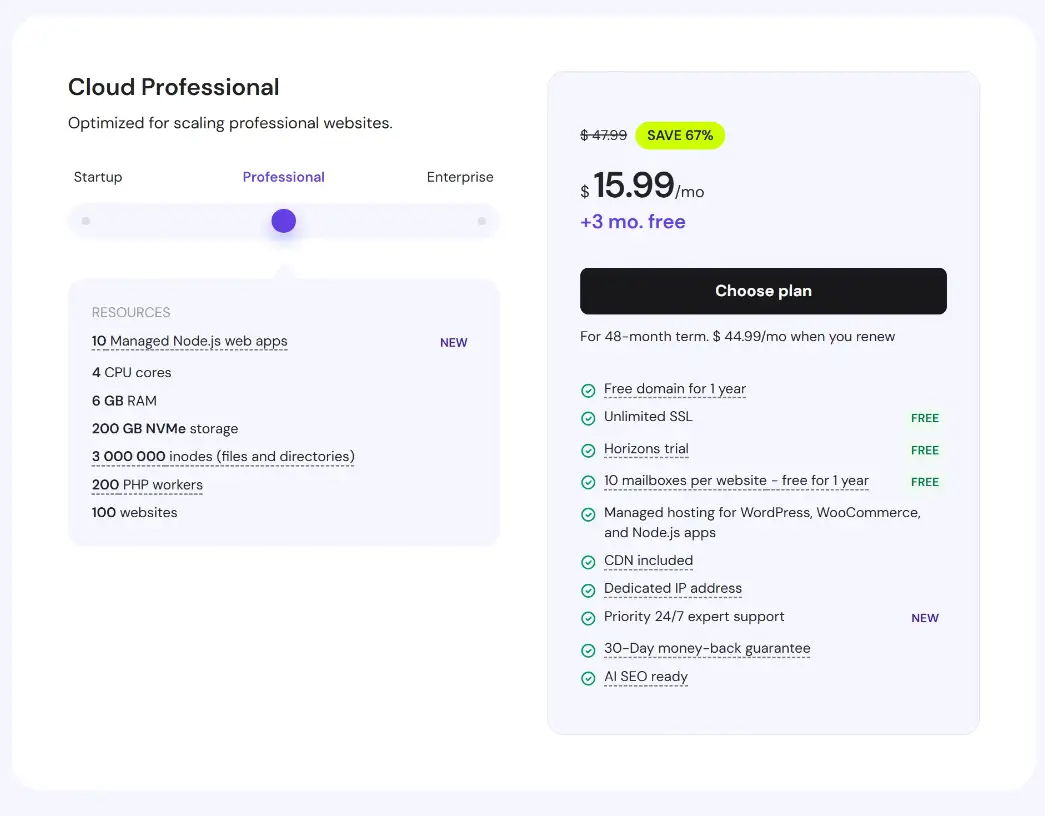Click checkmark icon beside Free domain

(x=588, y=390)
